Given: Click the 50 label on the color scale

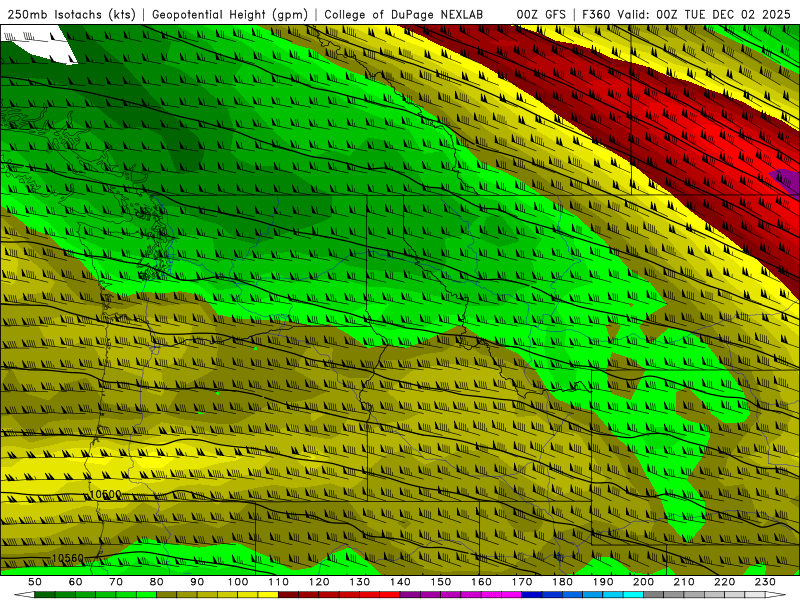Looking at the screenshot, I should tap(35, 582).
